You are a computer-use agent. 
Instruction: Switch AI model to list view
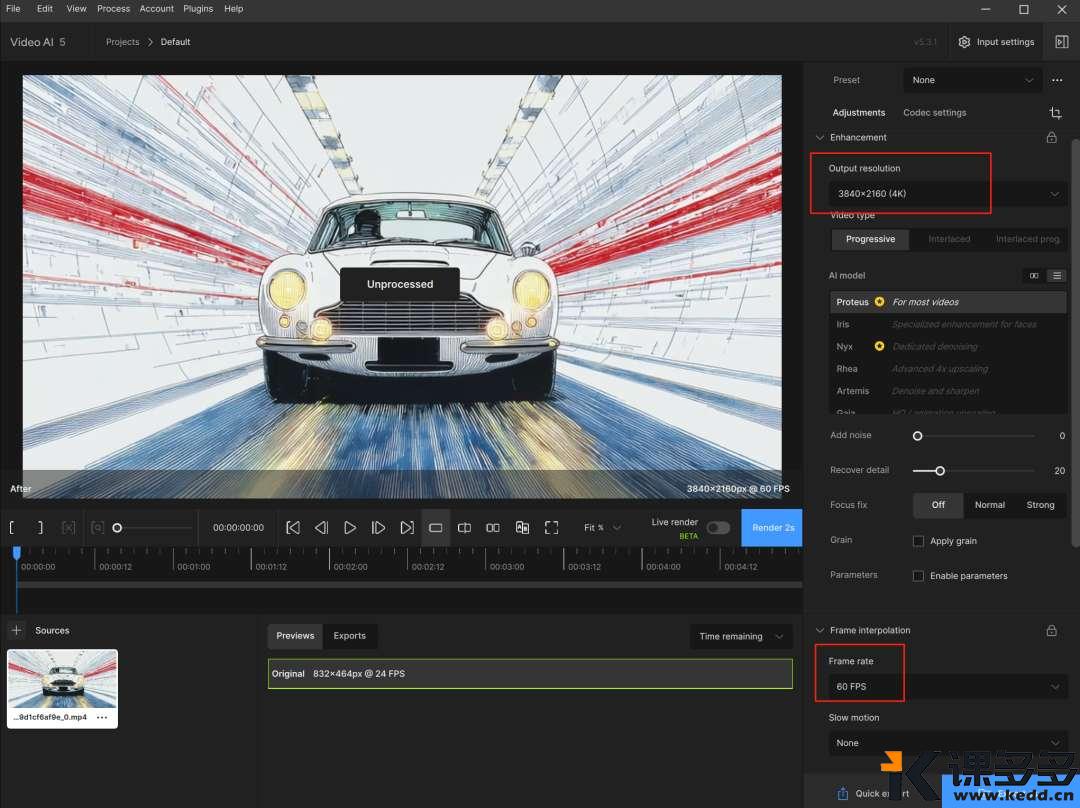(1057, 276)
